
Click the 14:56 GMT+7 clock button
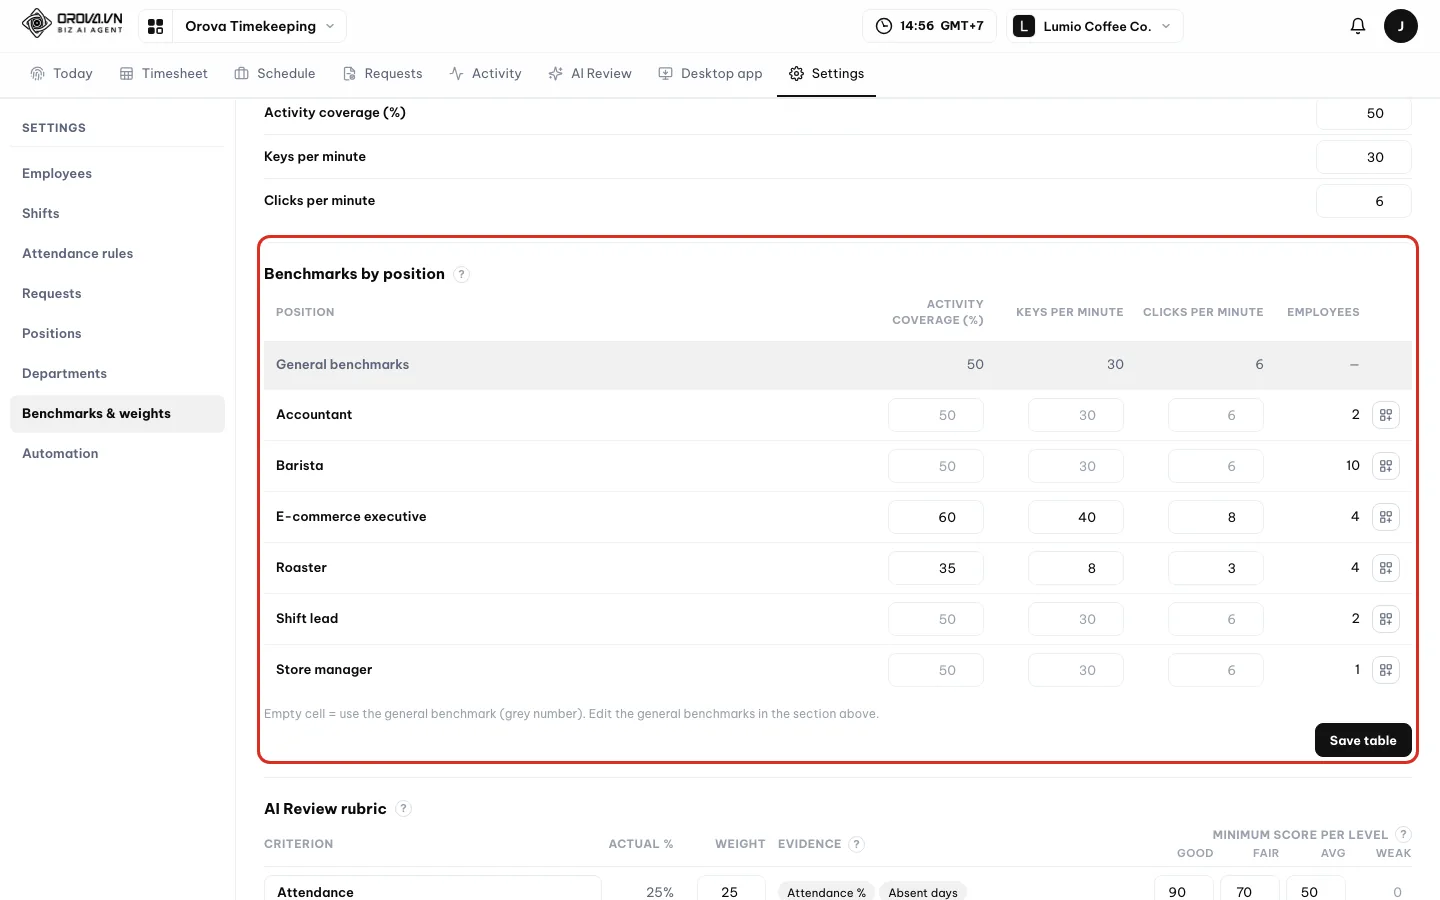pyautogui.click(x=930, y=26)
